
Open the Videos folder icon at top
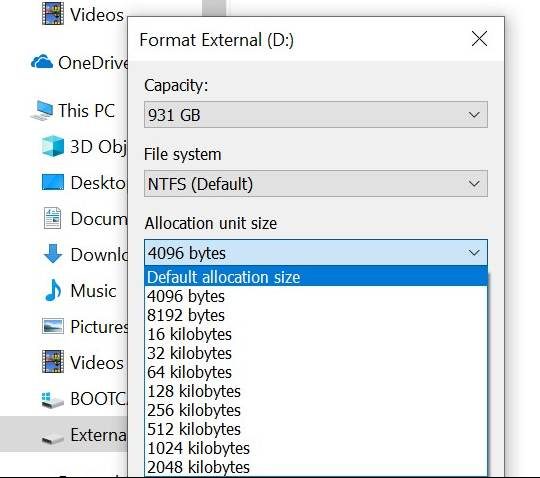point(53,14)
